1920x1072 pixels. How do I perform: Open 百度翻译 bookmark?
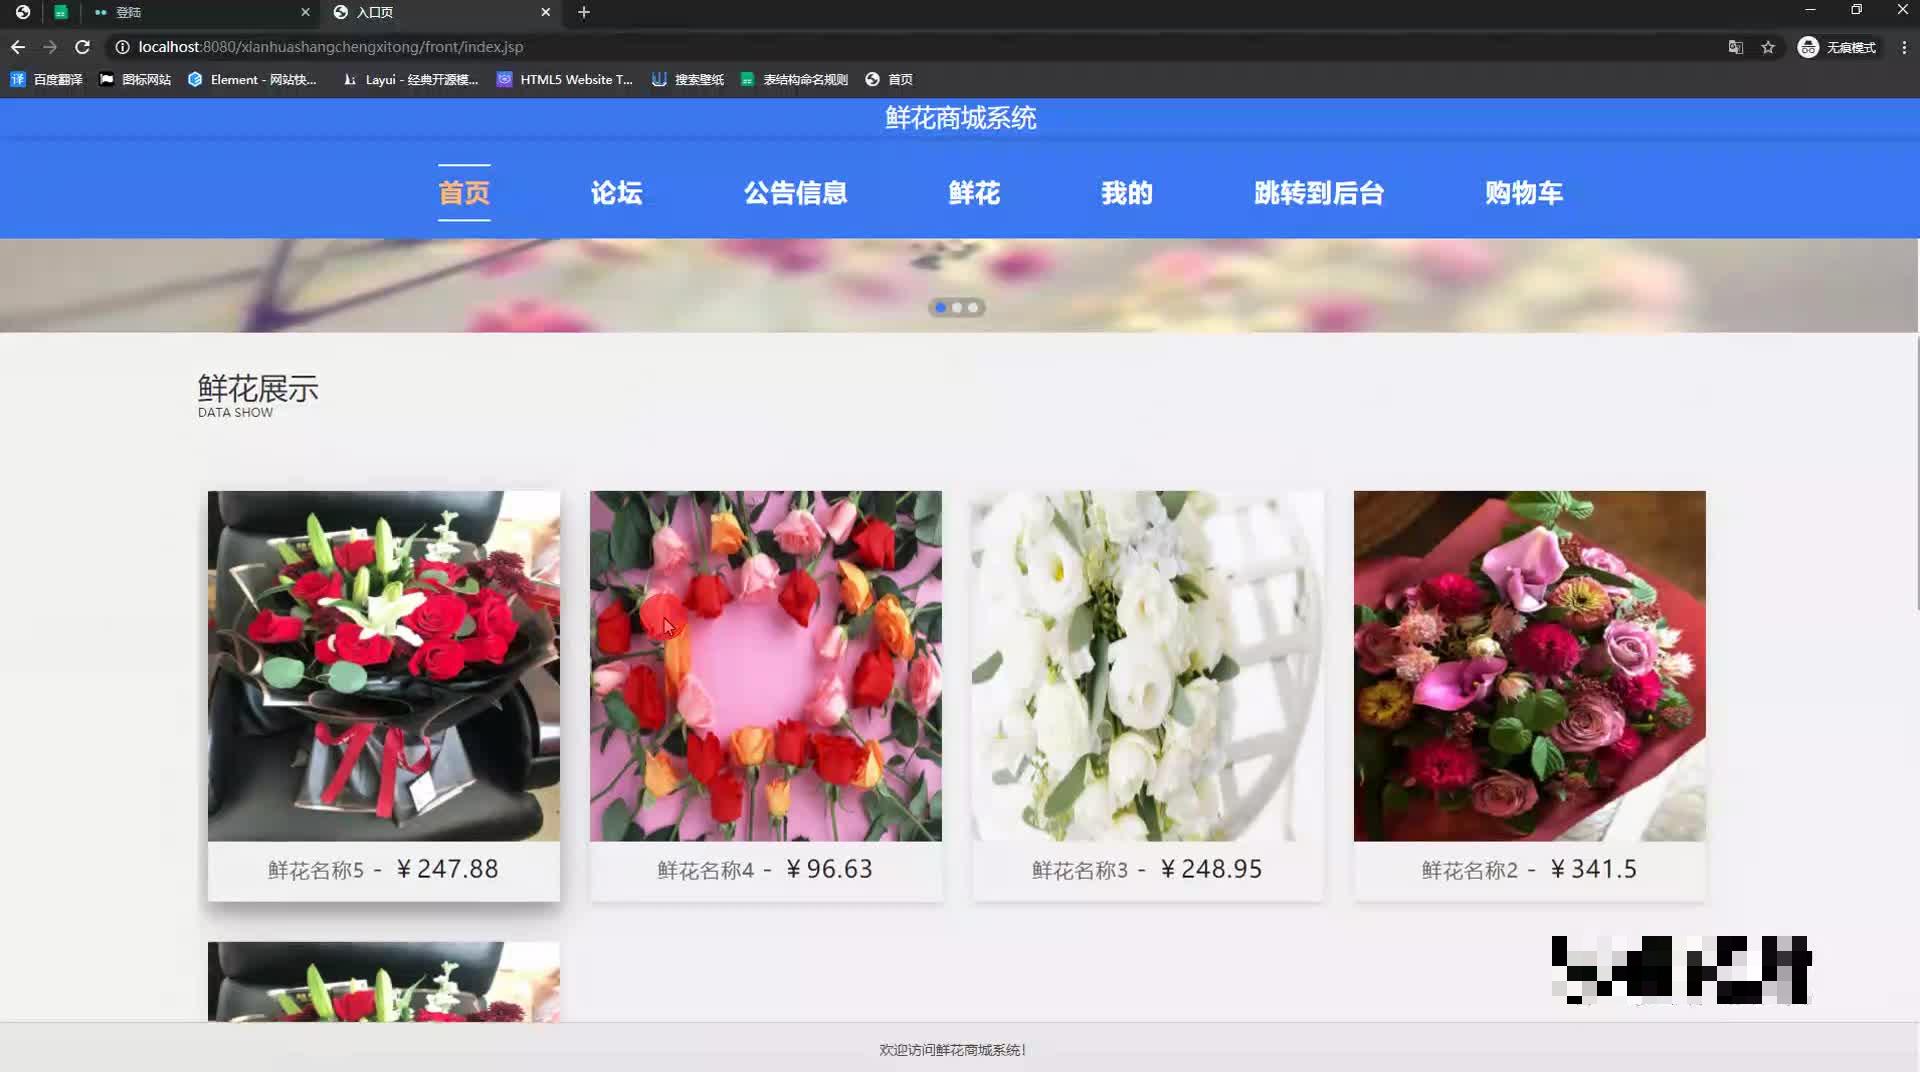[46, 79]
